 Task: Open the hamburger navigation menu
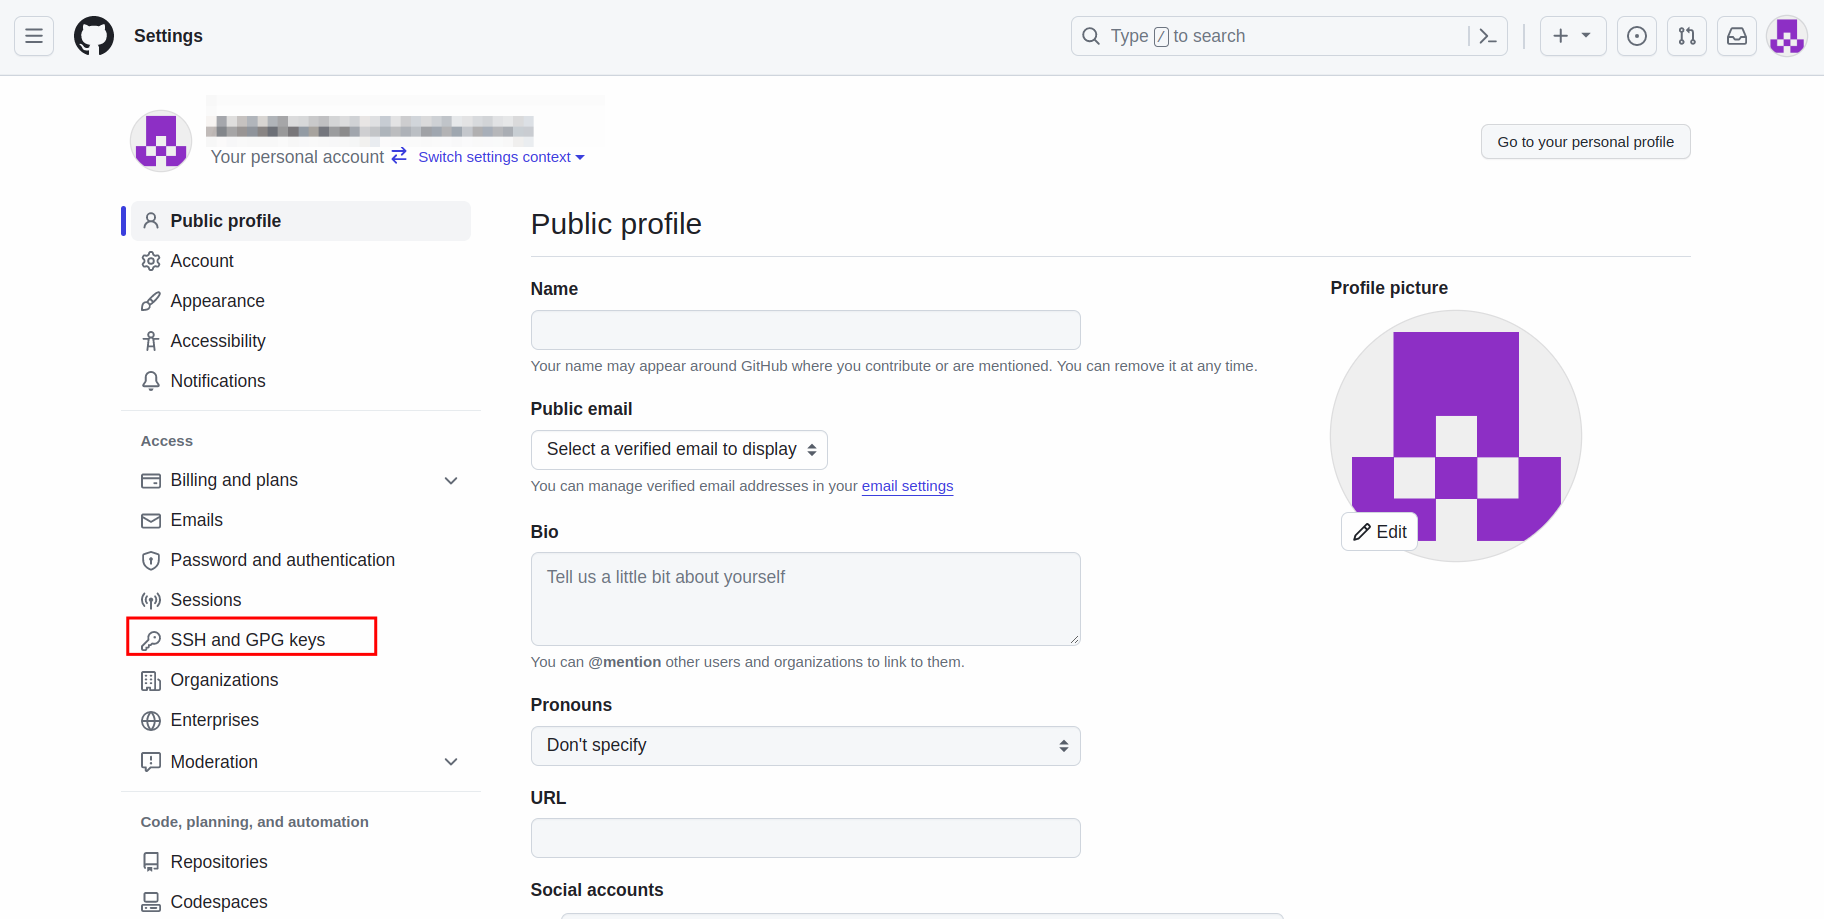pyautogui.click(x=34, y=36)
